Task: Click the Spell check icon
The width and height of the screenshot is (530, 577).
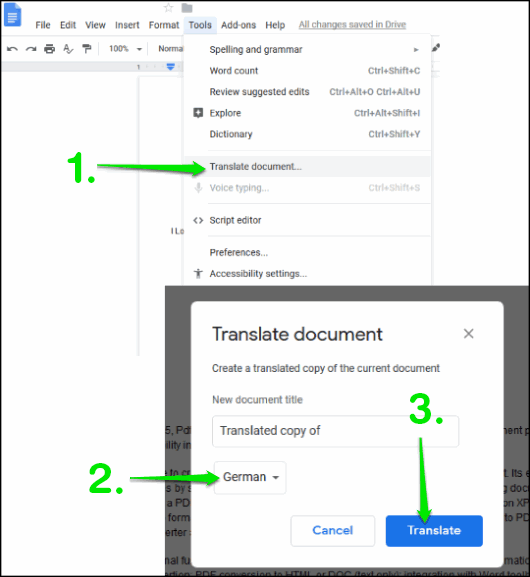Action: [68, 49]
